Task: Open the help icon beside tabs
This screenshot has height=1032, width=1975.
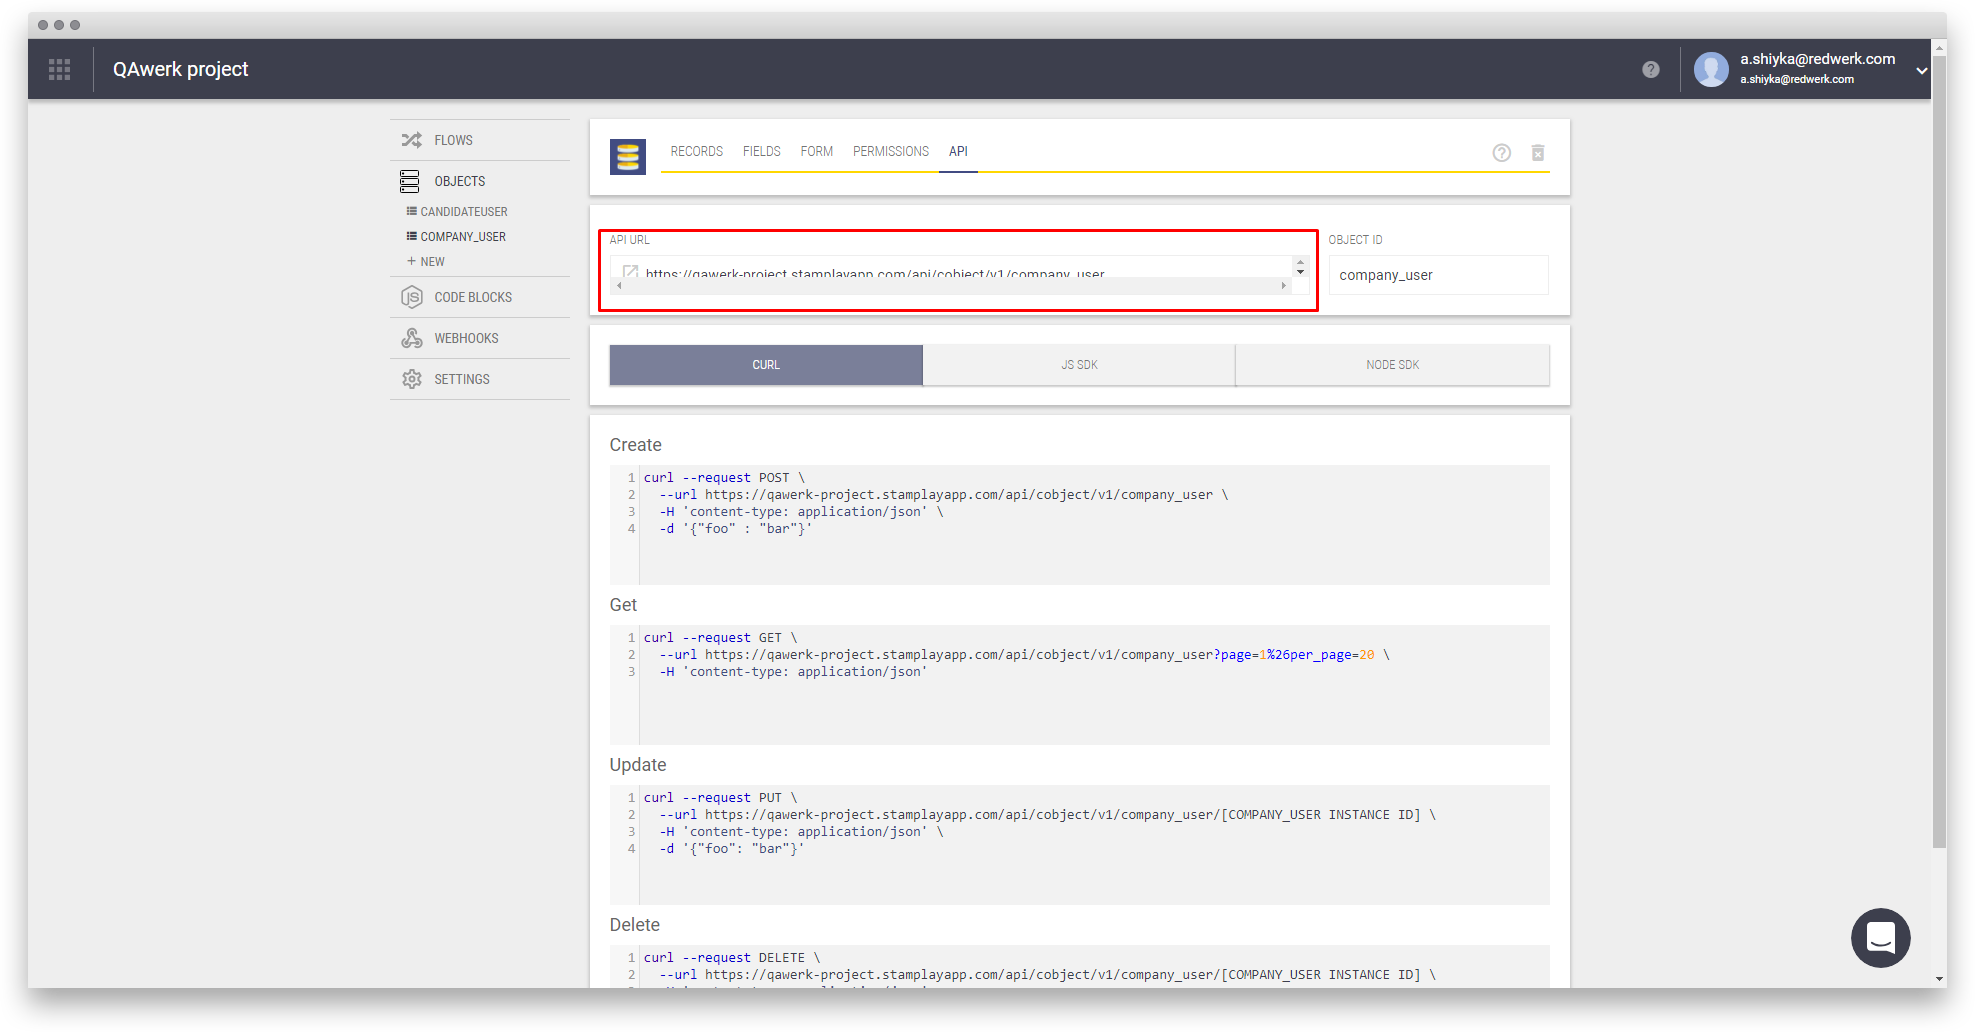Action: click(1501, 153)
